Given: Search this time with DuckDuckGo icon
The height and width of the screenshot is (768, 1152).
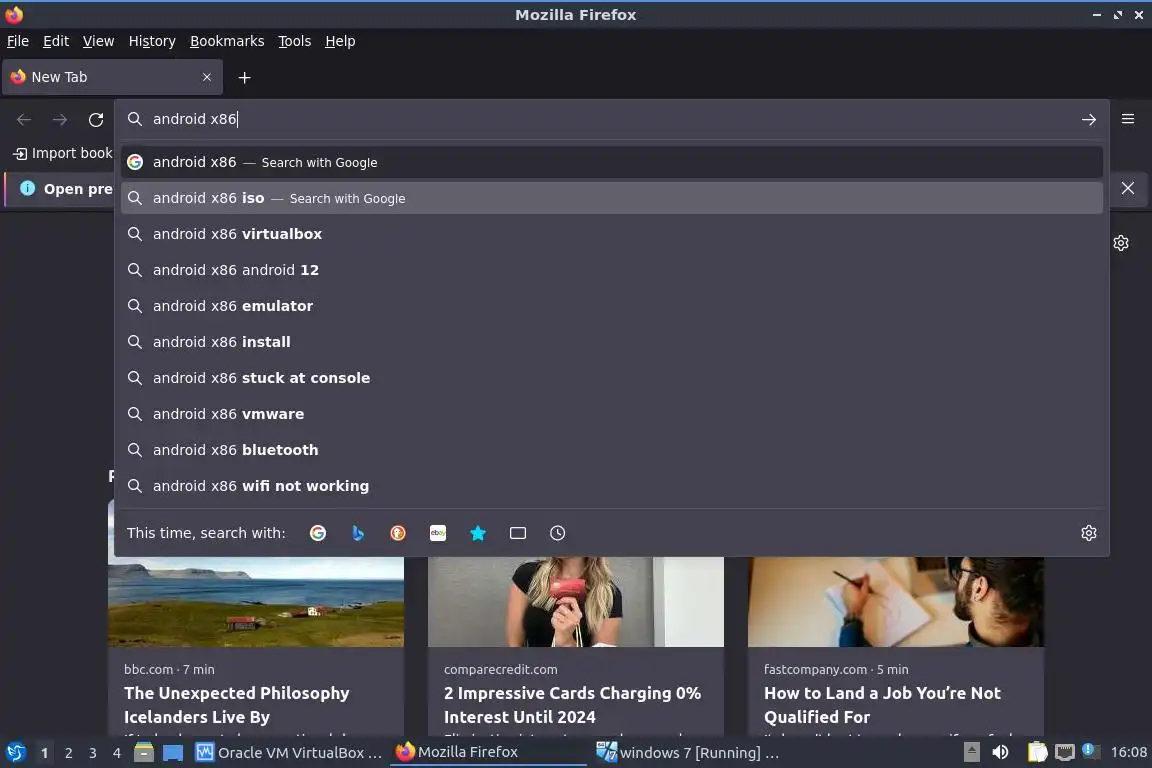Looking at the screenshot, I should point(397,533).
